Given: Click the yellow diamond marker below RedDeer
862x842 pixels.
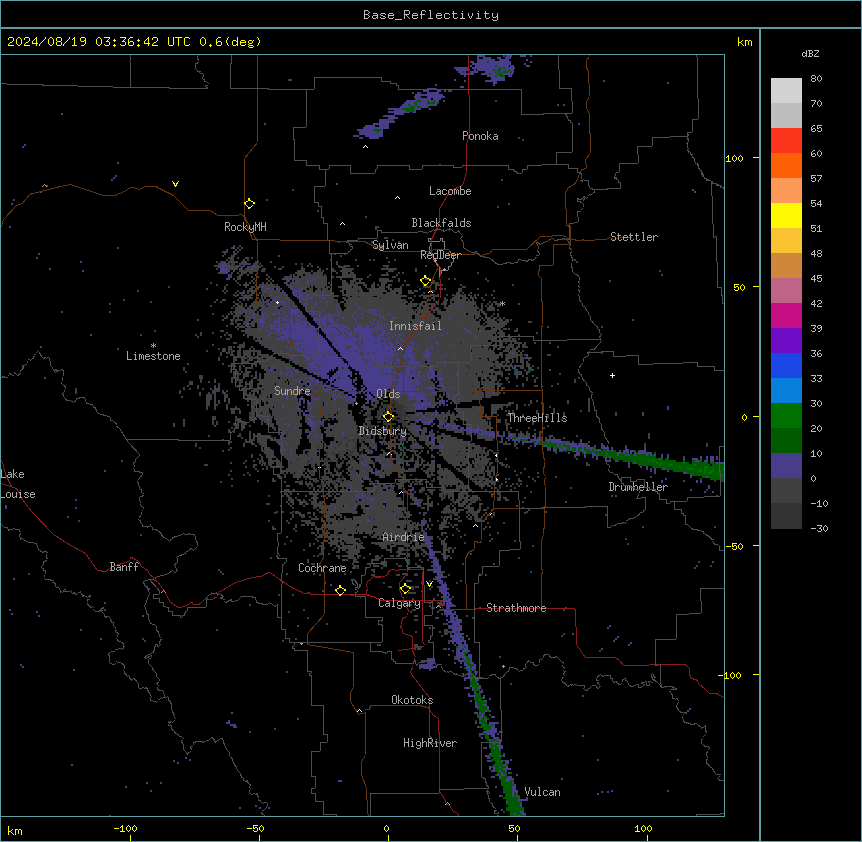Looking at the screenshot, I should 426,281.
